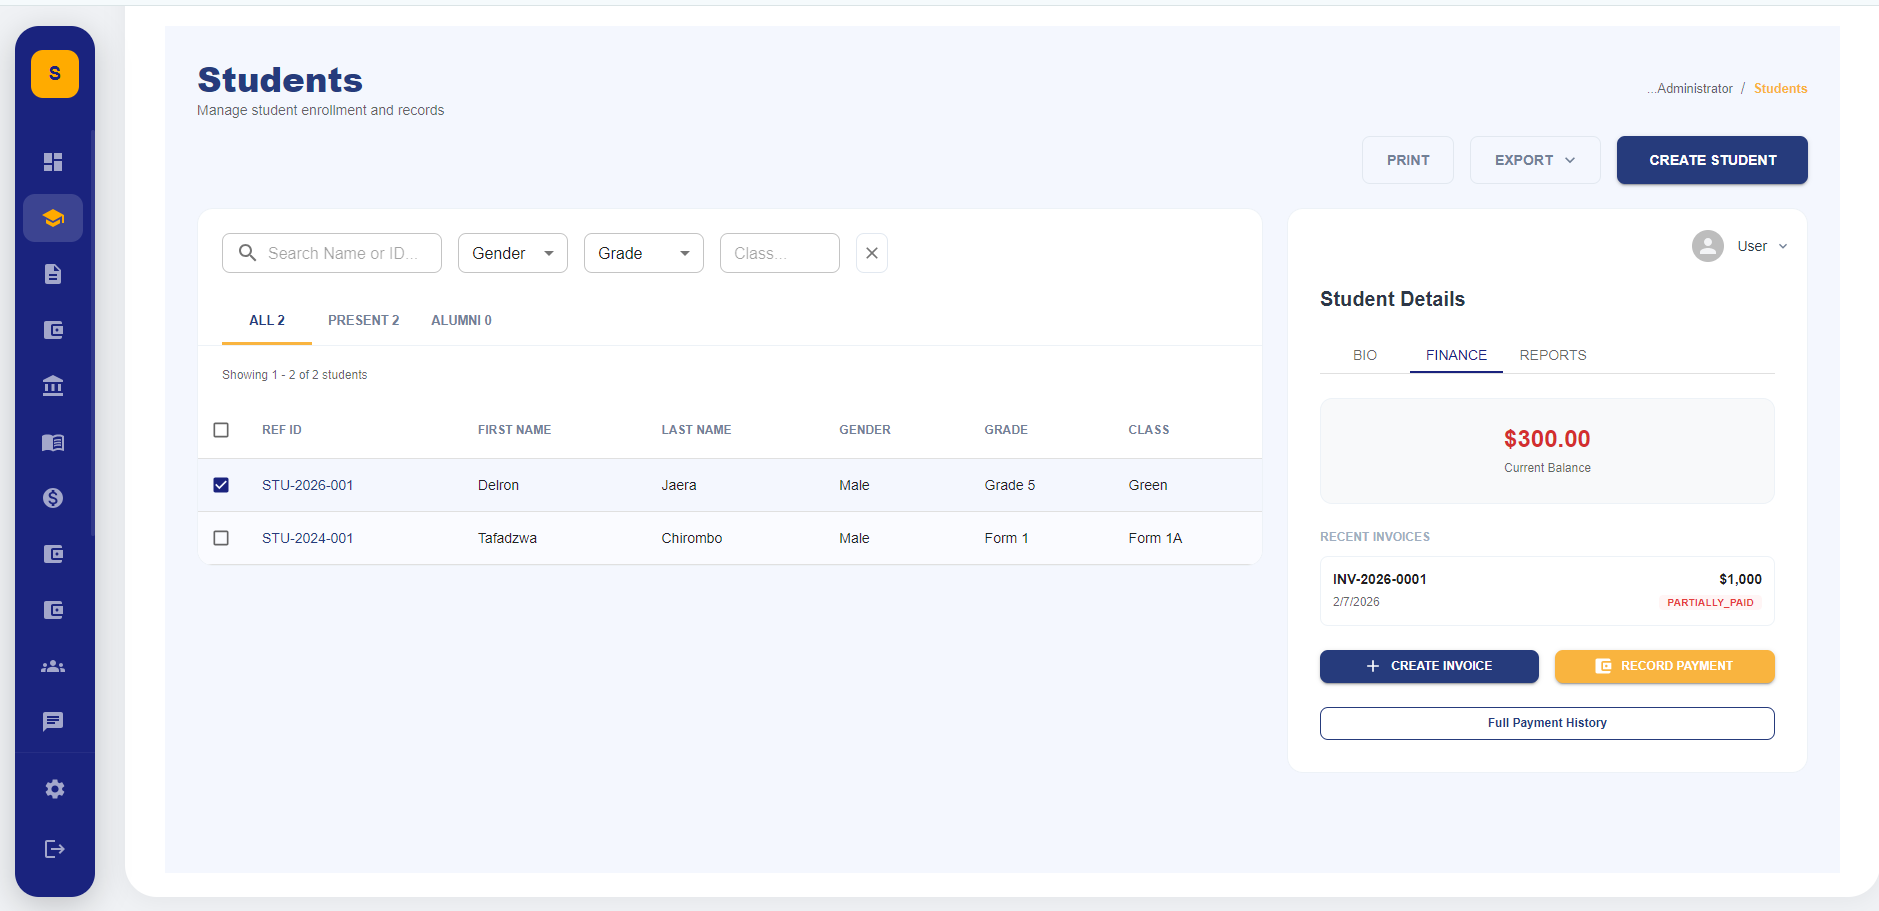Open the Gender filter dropdown
This screenshot has width=1879, height=911.
point(512,252)
